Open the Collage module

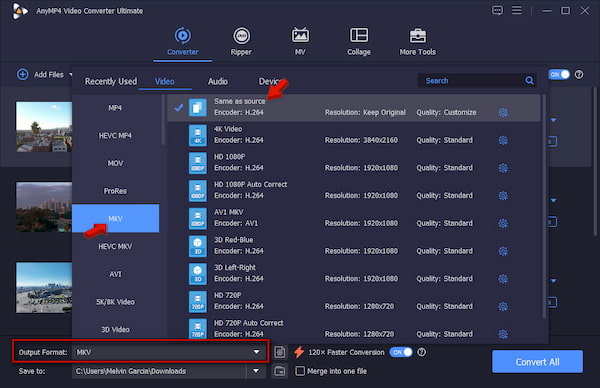coord(359,42)
